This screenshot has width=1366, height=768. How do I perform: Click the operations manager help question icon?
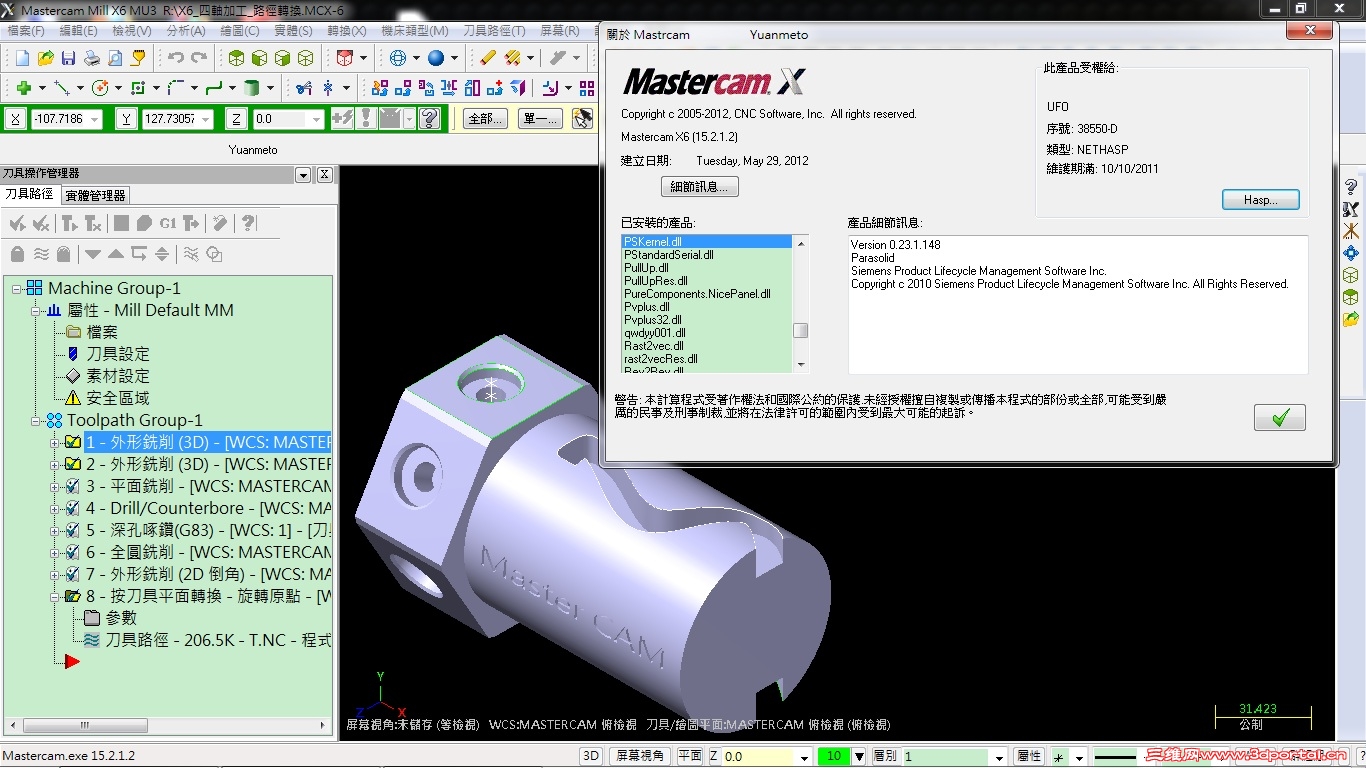248,223
